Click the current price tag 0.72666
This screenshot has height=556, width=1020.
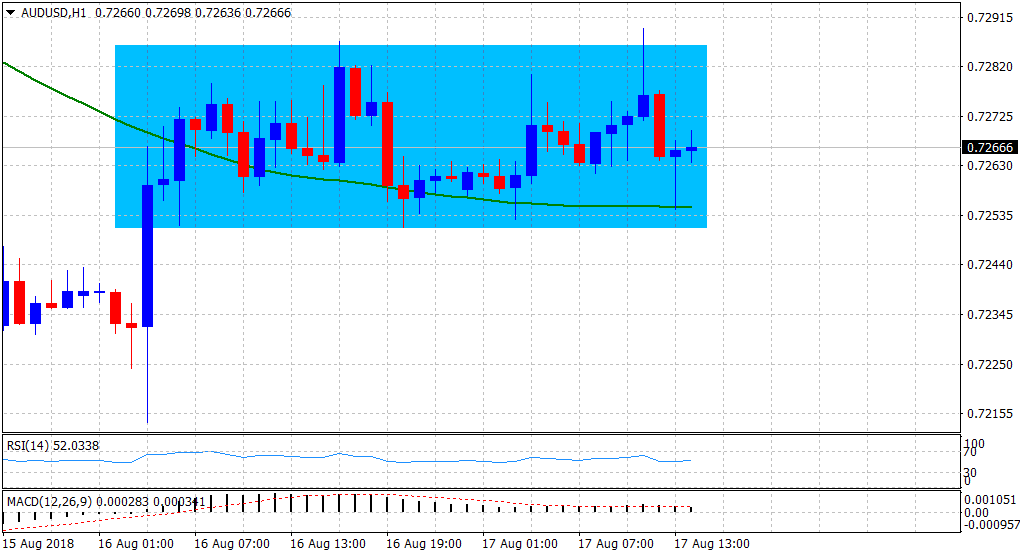tap(988, 148)
